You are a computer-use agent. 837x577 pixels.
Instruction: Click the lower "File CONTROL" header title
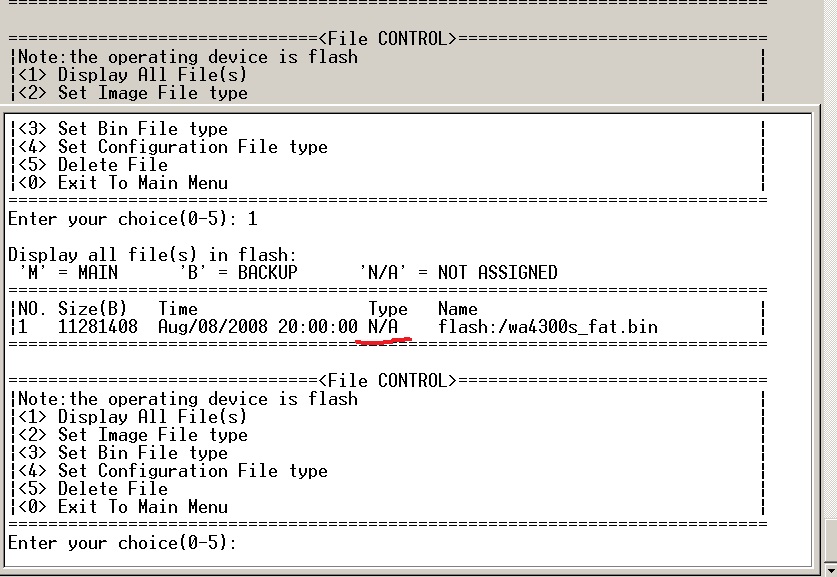pyautogui.click(x=387, y=381)
